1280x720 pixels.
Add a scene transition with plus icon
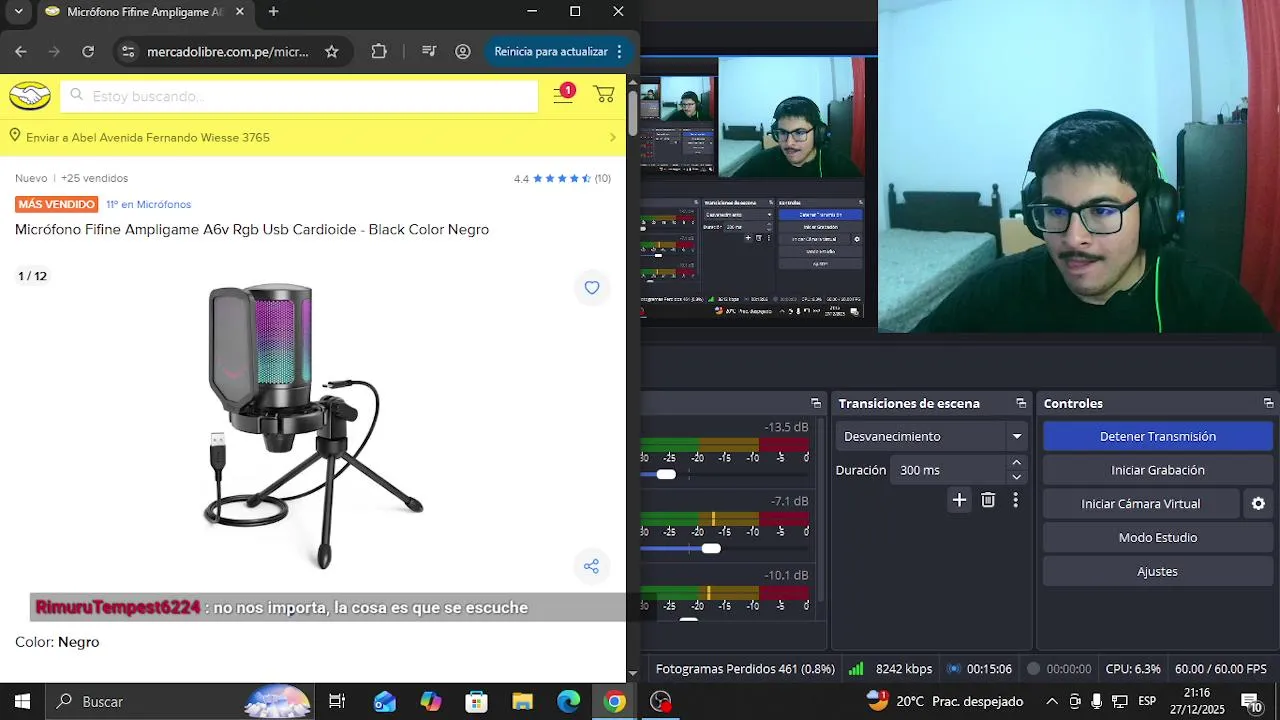point(959,500)
